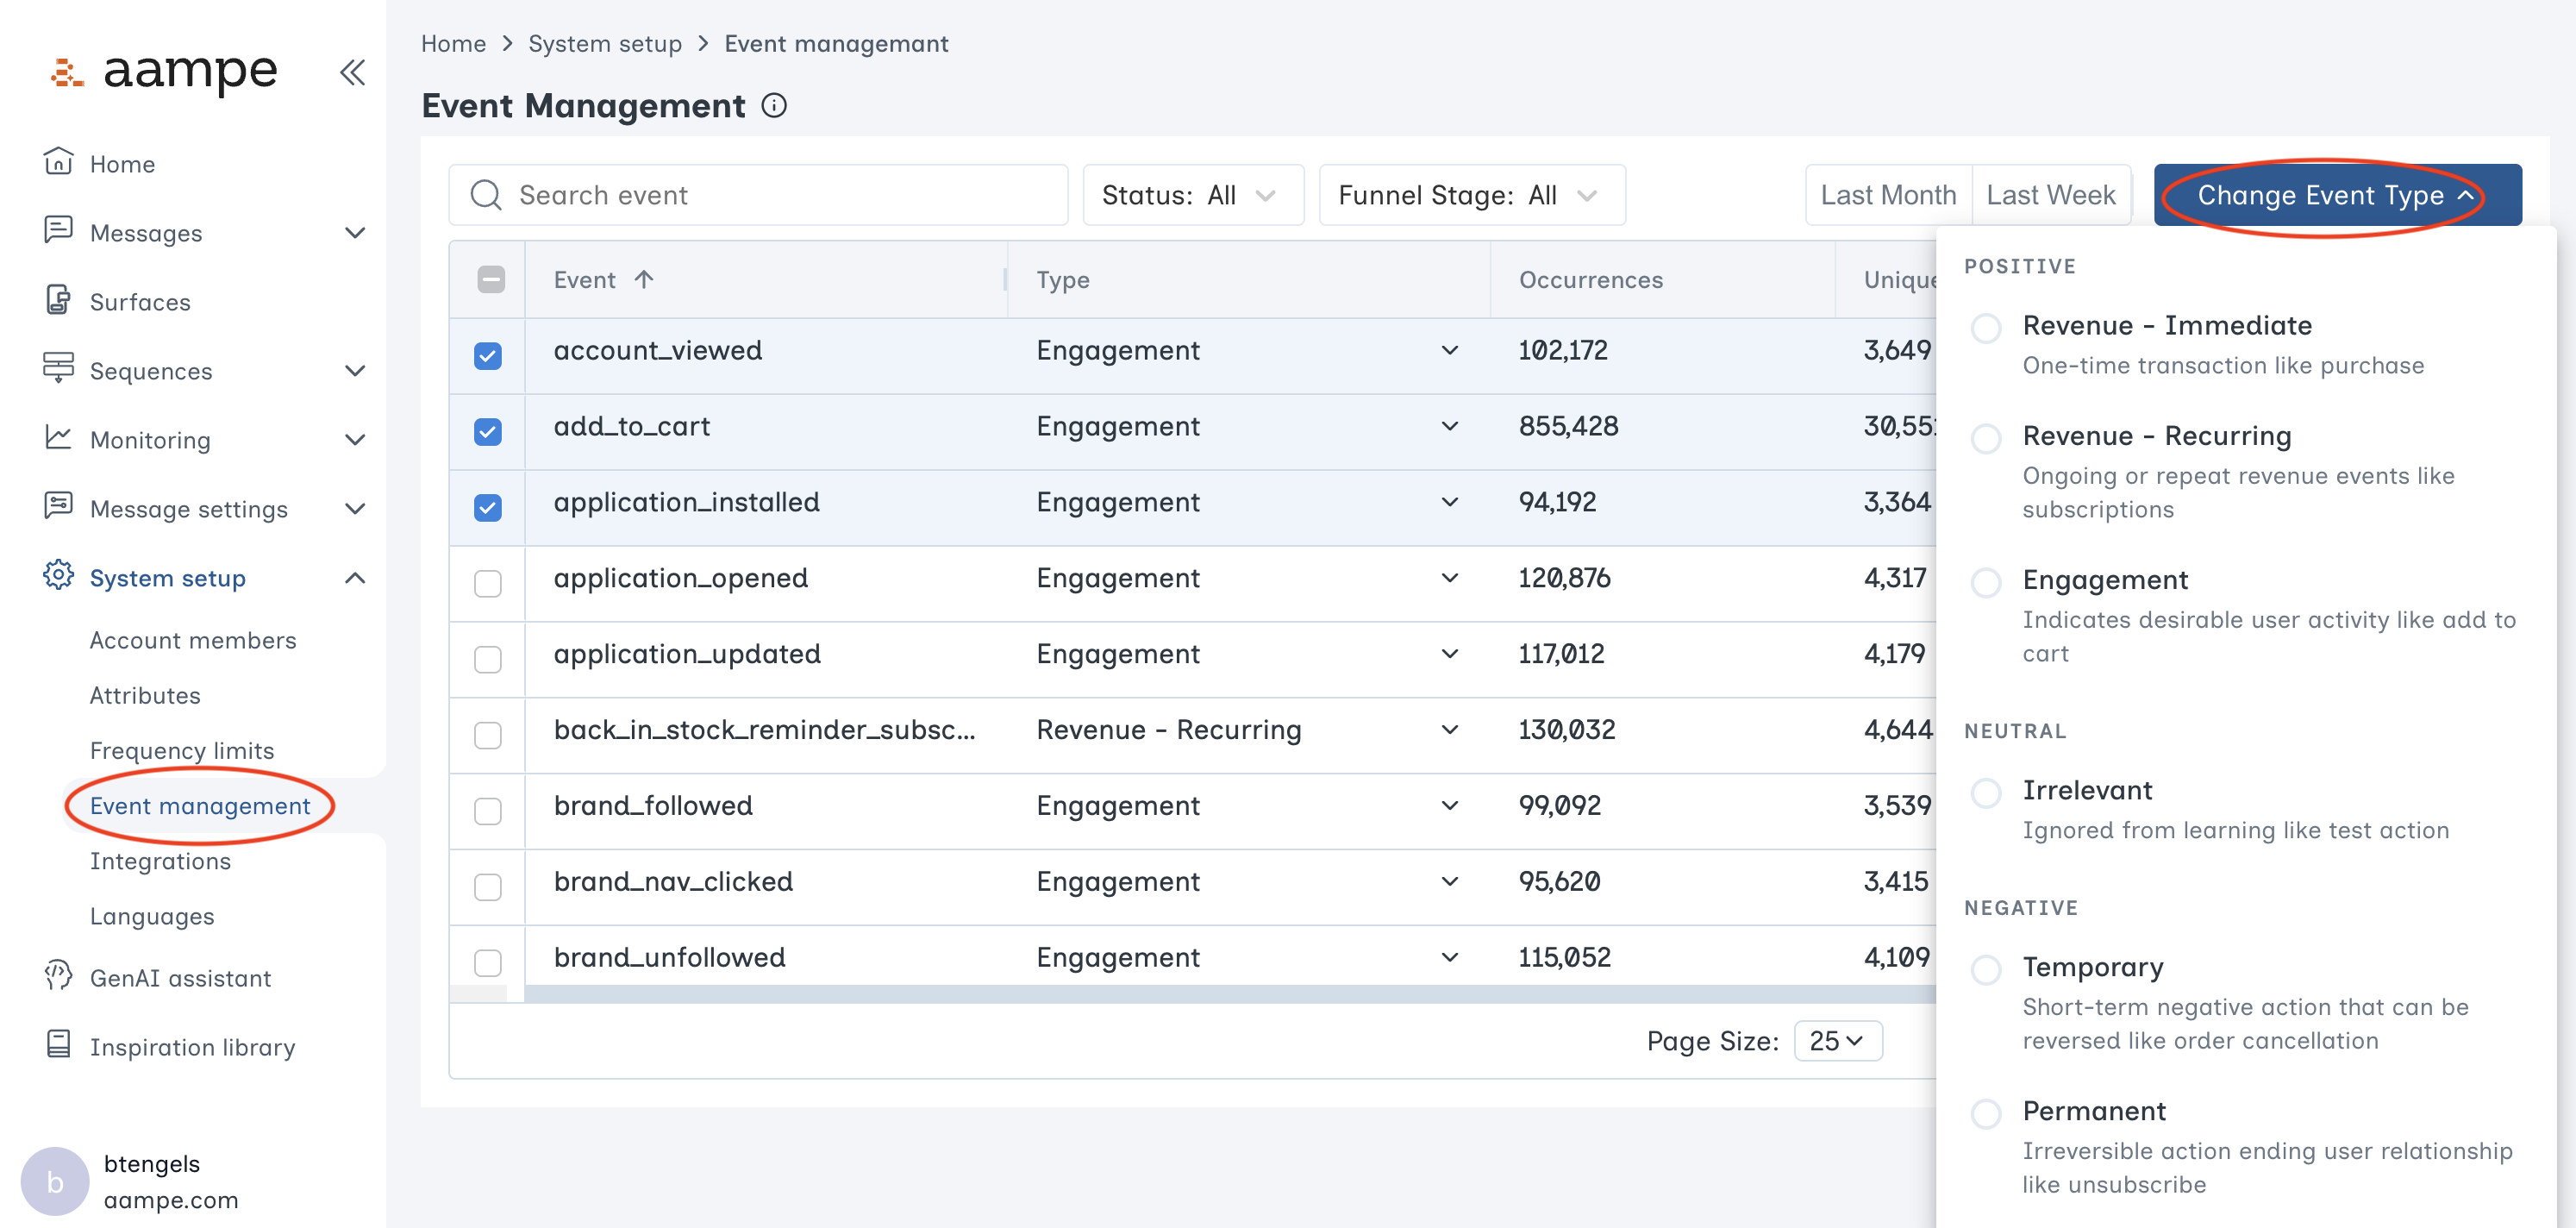Click System setup in the breadcrumb

604,44
